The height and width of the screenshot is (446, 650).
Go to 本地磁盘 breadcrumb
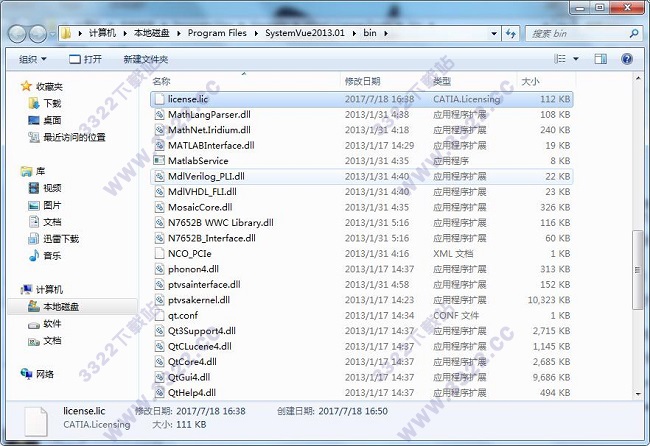(x=152, y=33)
